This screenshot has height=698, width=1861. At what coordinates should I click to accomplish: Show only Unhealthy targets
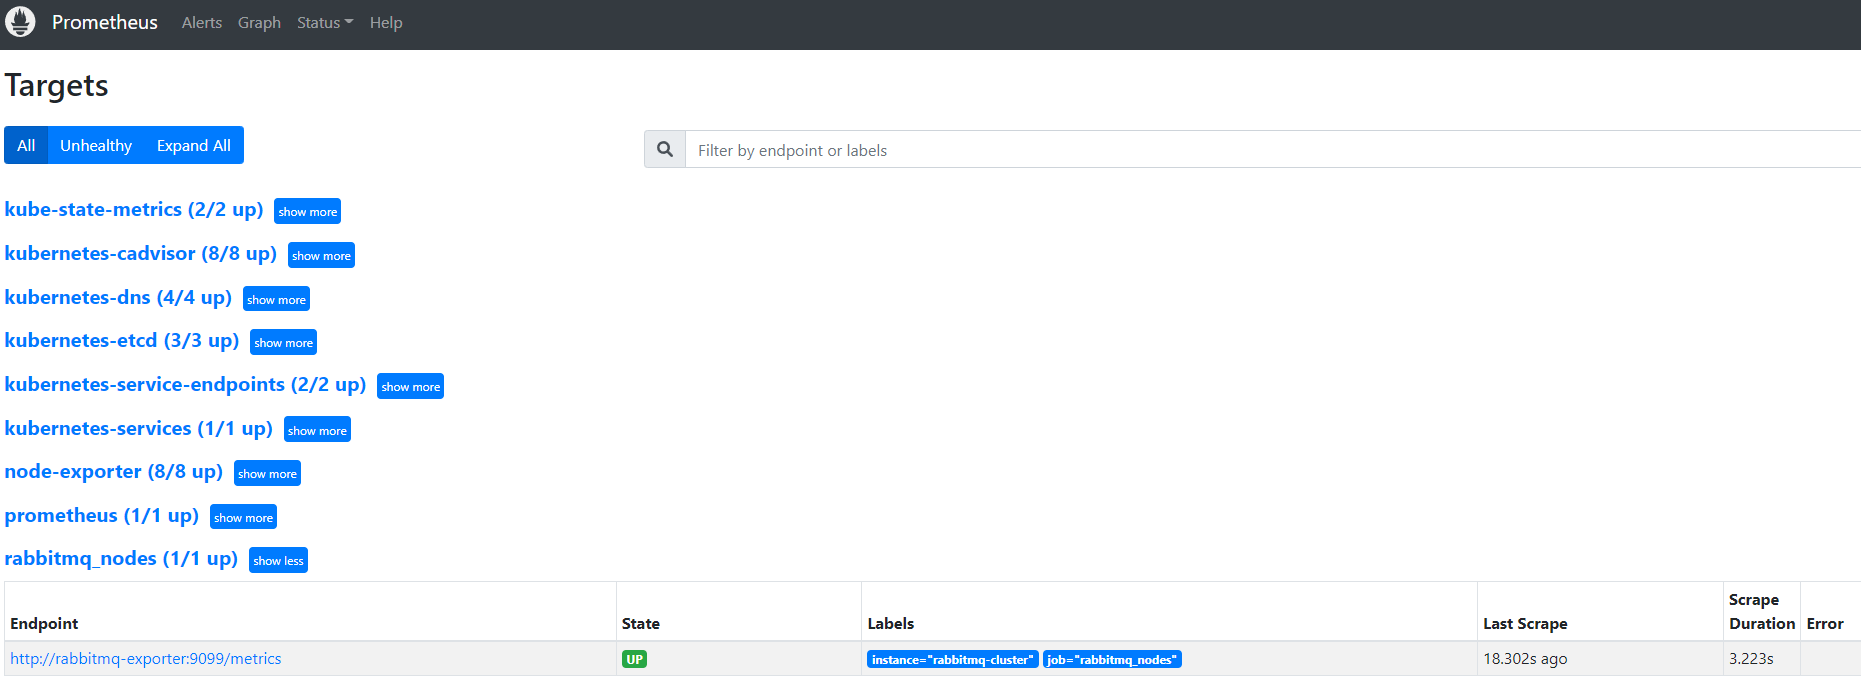(96, 145)
